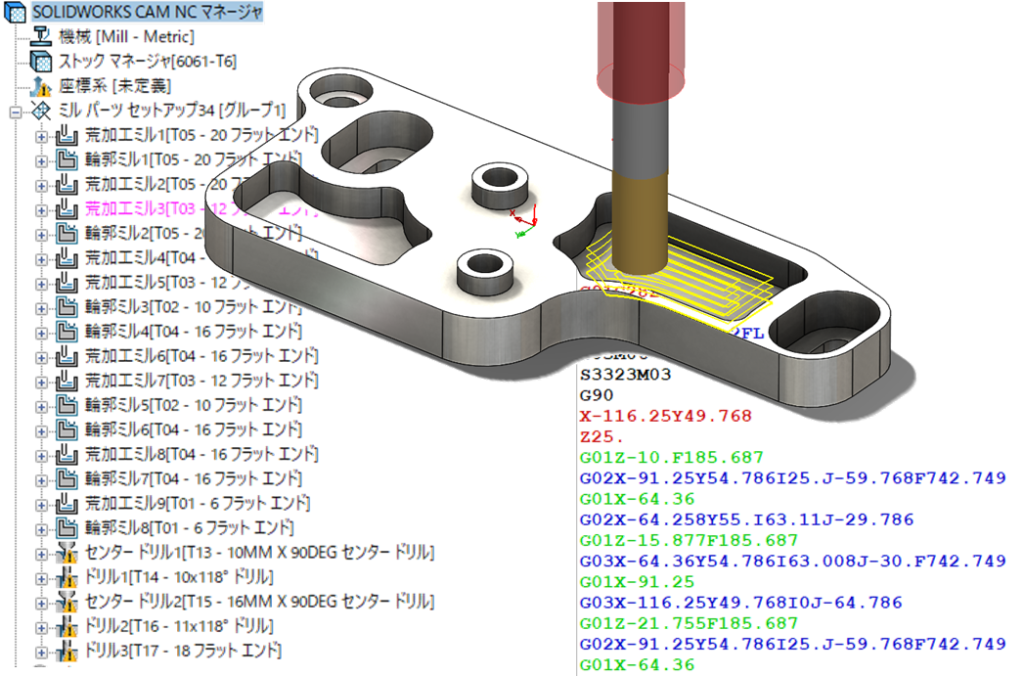
Task: Expand the 輪郭ミル8[T01 - 6 フラット エンド] node
Action: pyautogui.click(x=41, y=529)
